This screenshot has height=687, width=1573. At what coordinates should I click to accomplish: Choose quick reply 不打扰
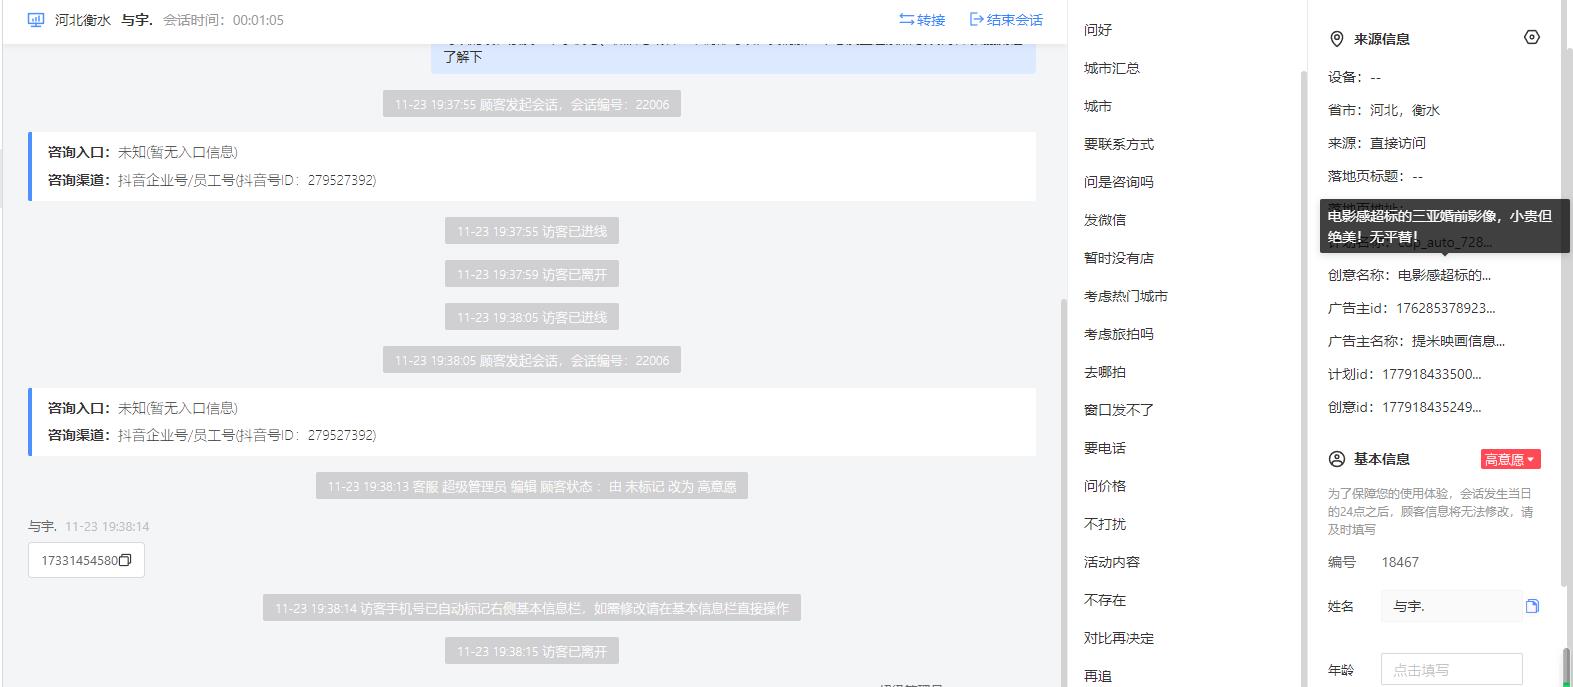point(1105,524)
